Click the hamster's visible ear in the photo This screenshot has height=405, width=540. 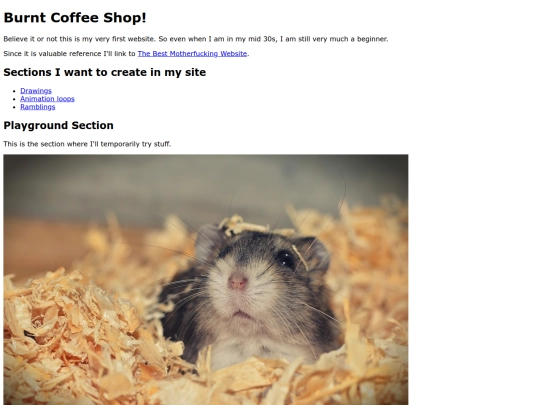tap(314, 253)
